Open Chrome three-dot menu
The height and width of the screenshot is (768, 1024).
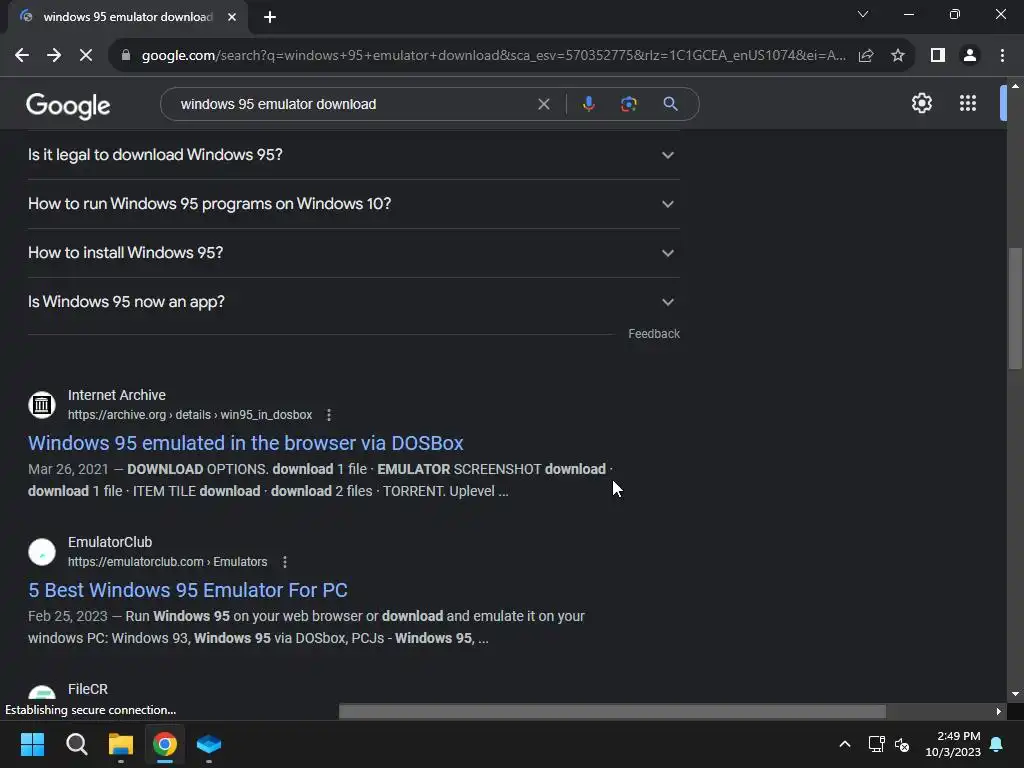tap(1002, 56)
